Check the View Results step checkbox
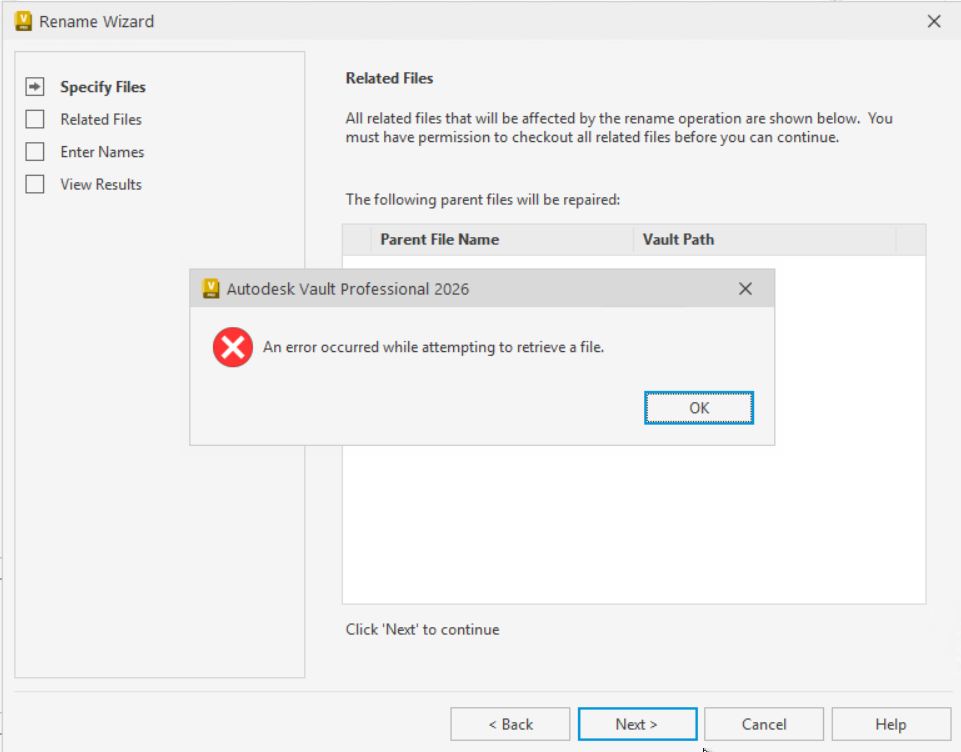 tap(35, 183)
